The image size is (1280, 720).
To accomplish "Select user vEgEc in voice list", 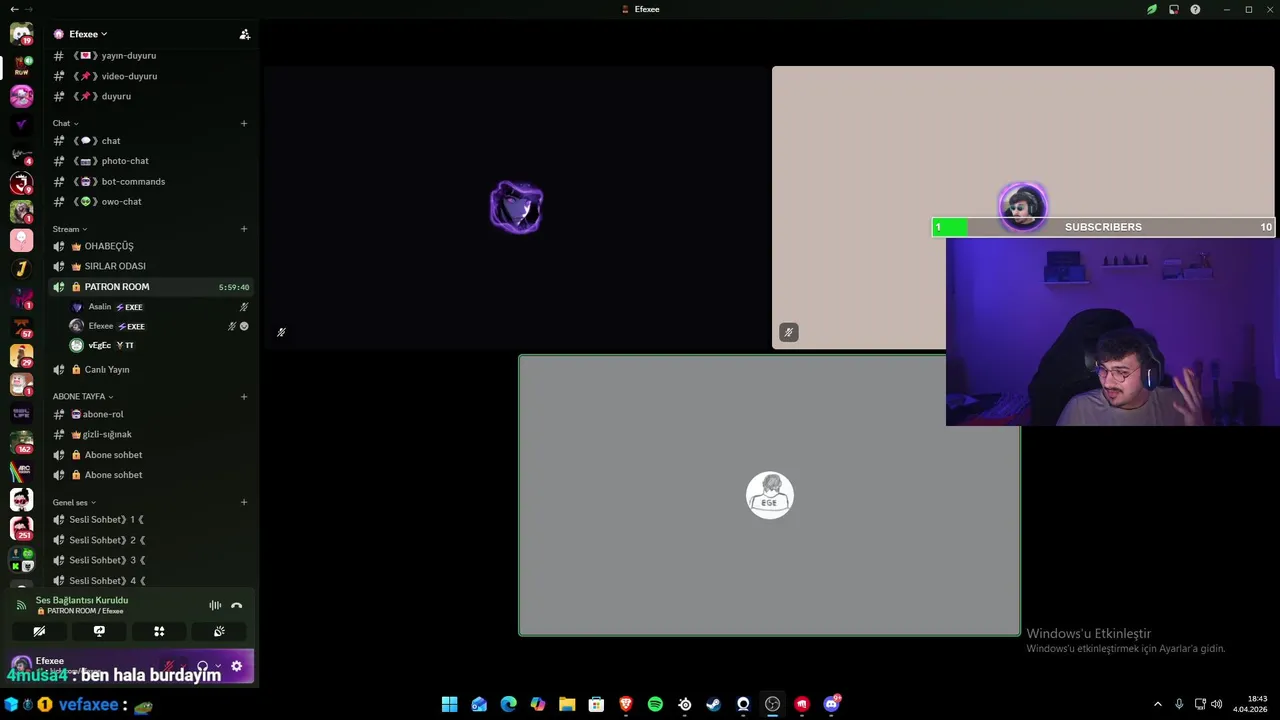I will coord(160,345).
